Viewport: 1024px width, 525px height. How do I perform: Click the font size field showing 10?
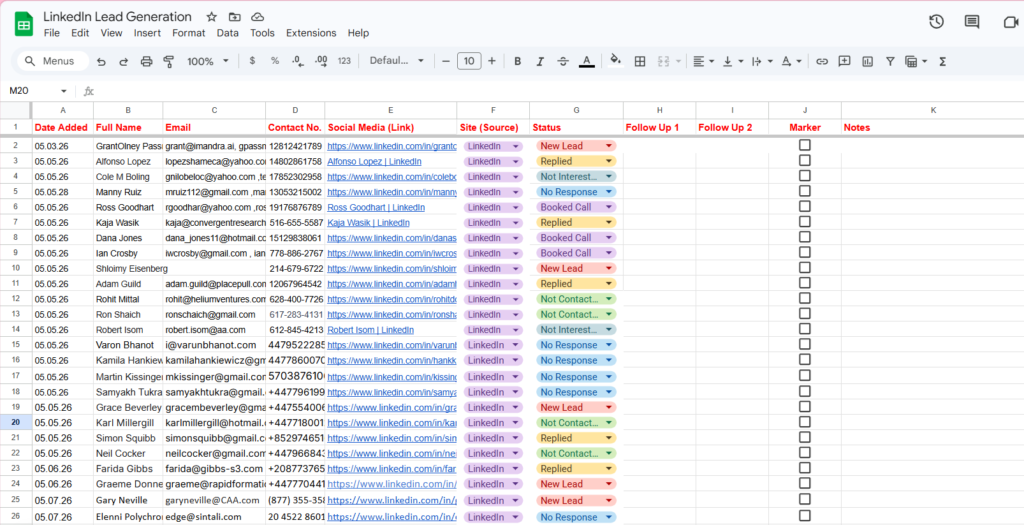[x=469, y=61]
